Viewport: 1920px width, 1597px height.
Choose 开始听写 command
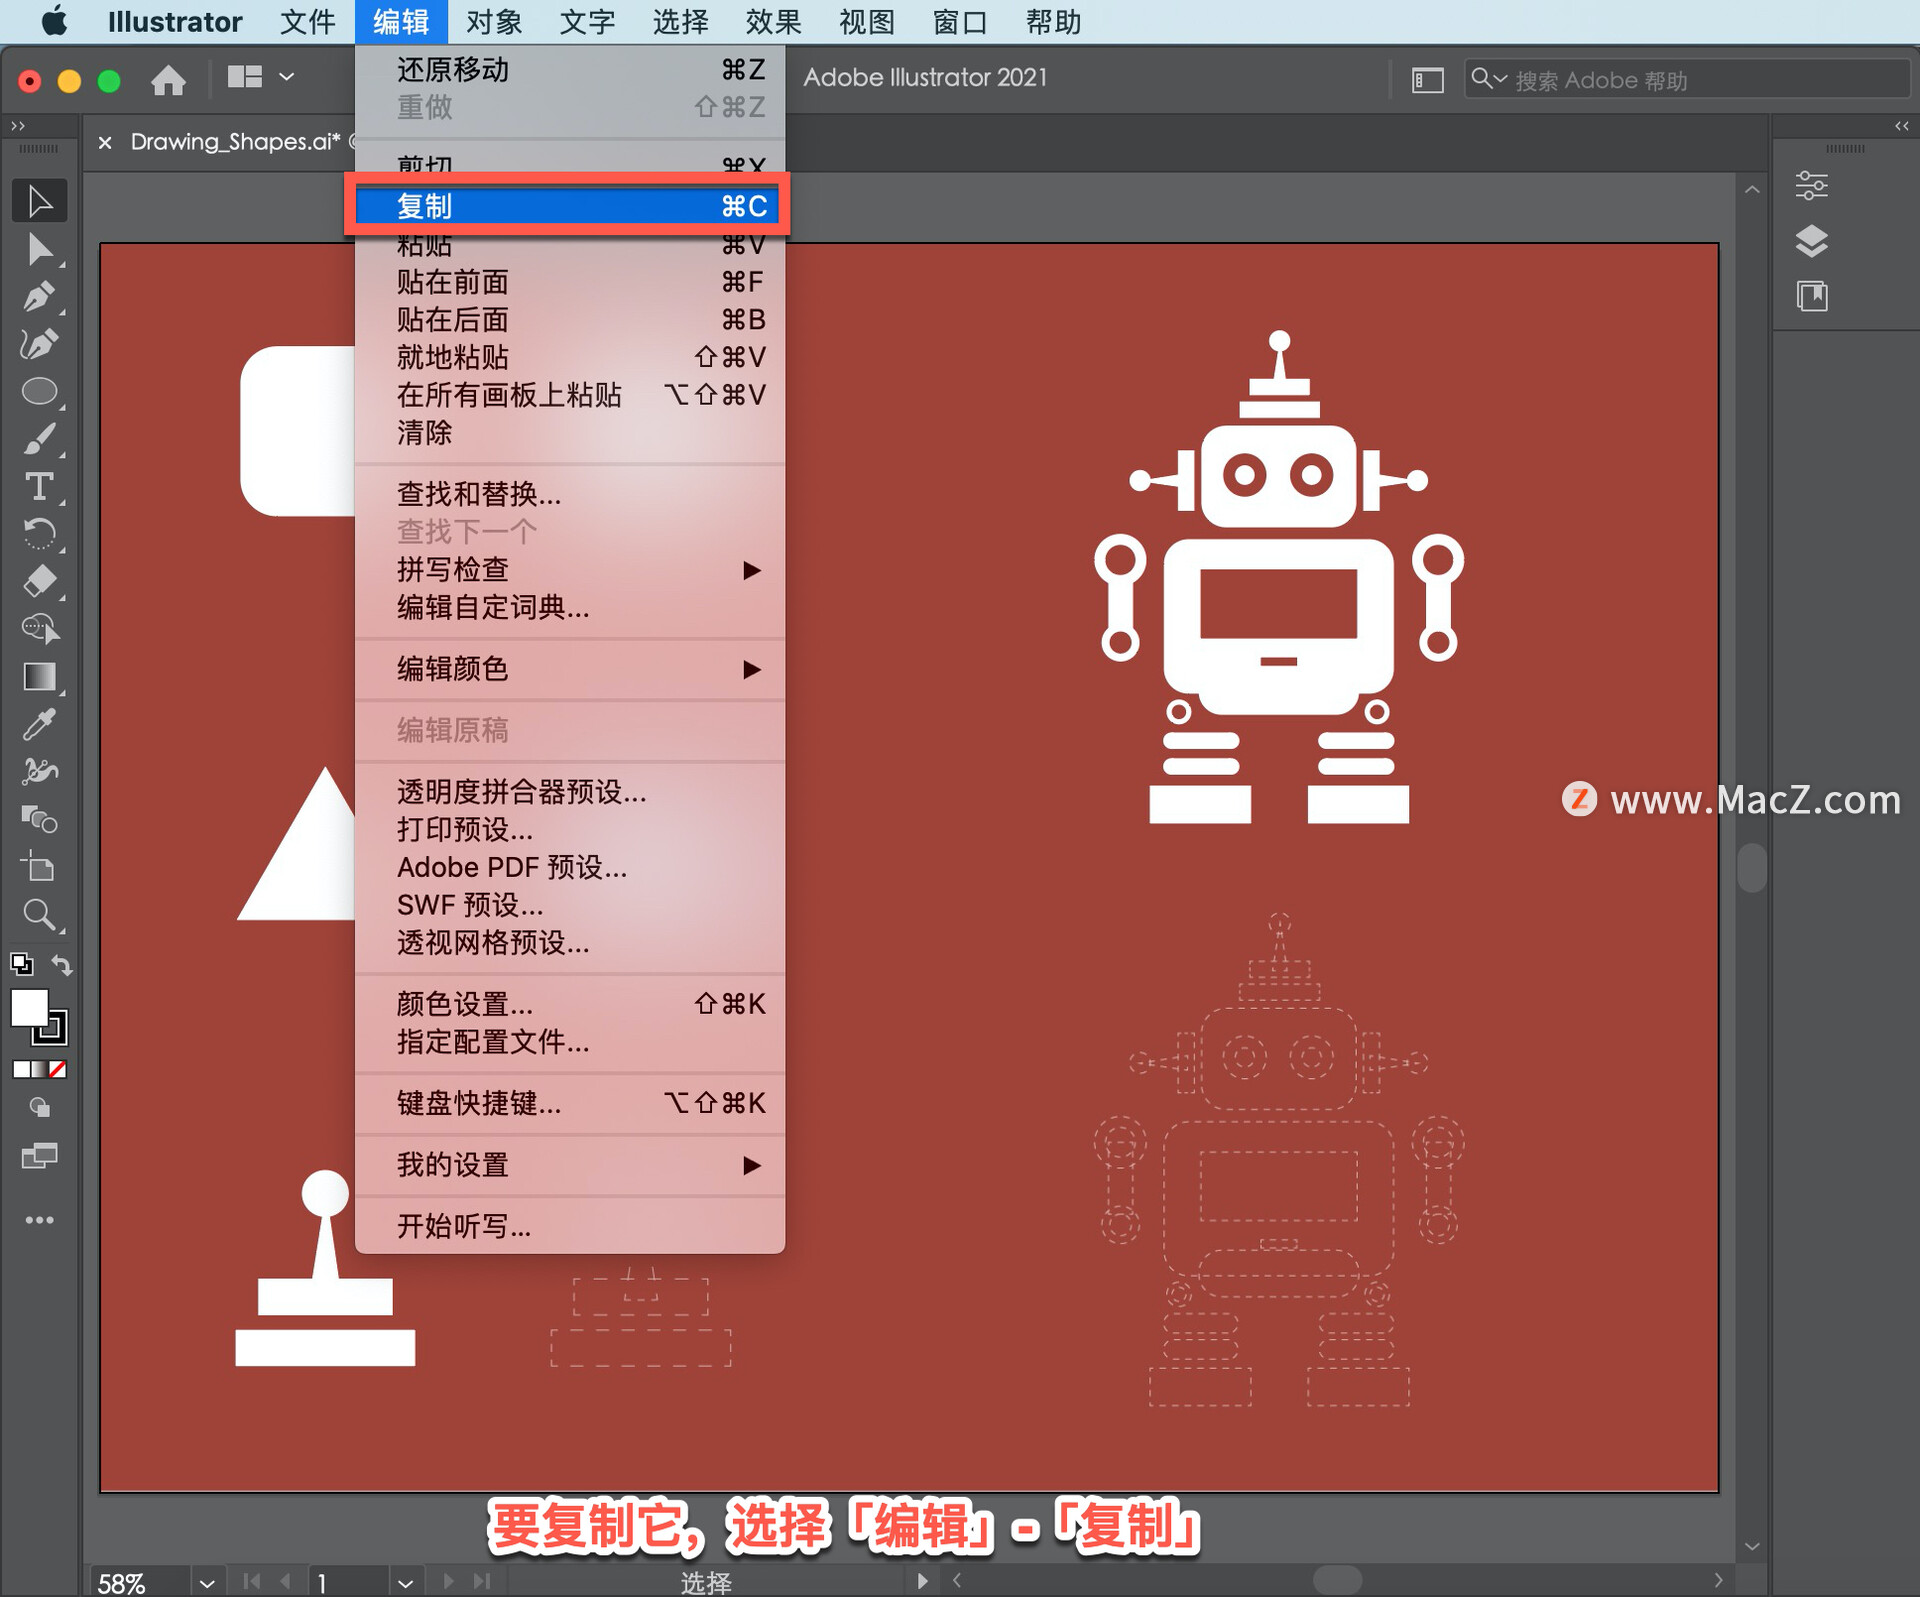(x=569, y=1226)
